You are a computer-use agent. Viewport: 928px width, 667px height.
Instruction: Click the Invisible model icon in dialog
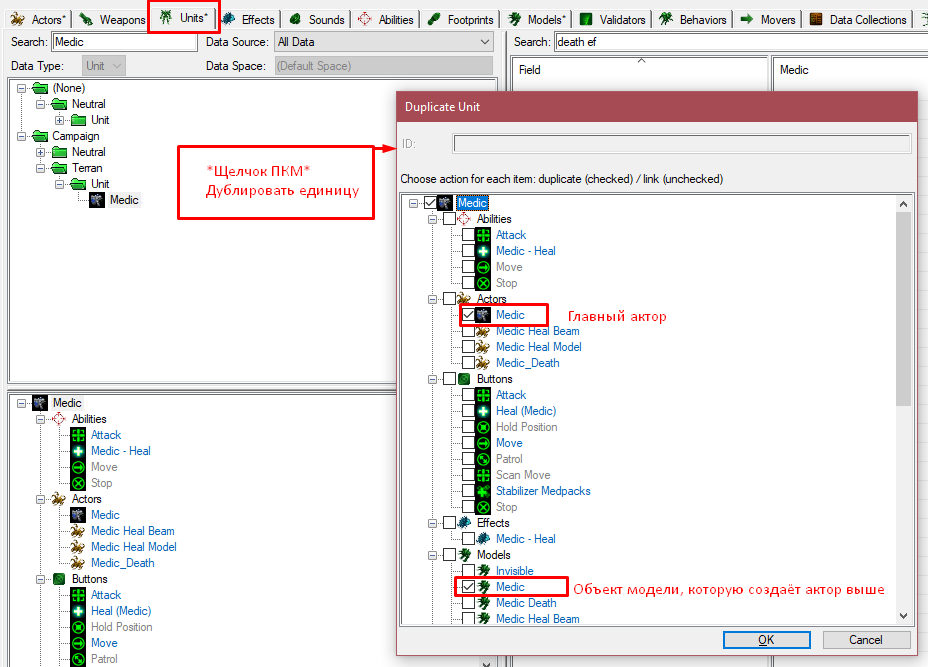coord(484,571)
